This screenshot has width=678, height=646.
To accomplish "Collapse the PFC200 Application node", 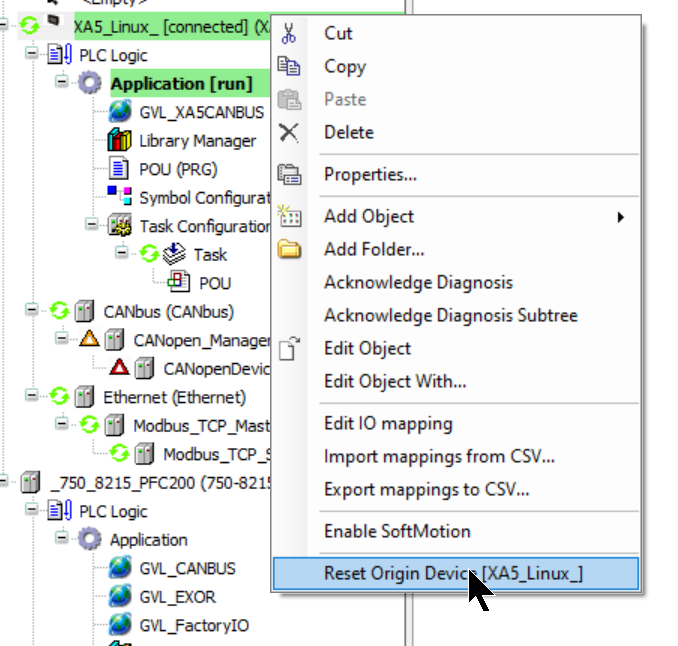I will [x=61, y=537].
